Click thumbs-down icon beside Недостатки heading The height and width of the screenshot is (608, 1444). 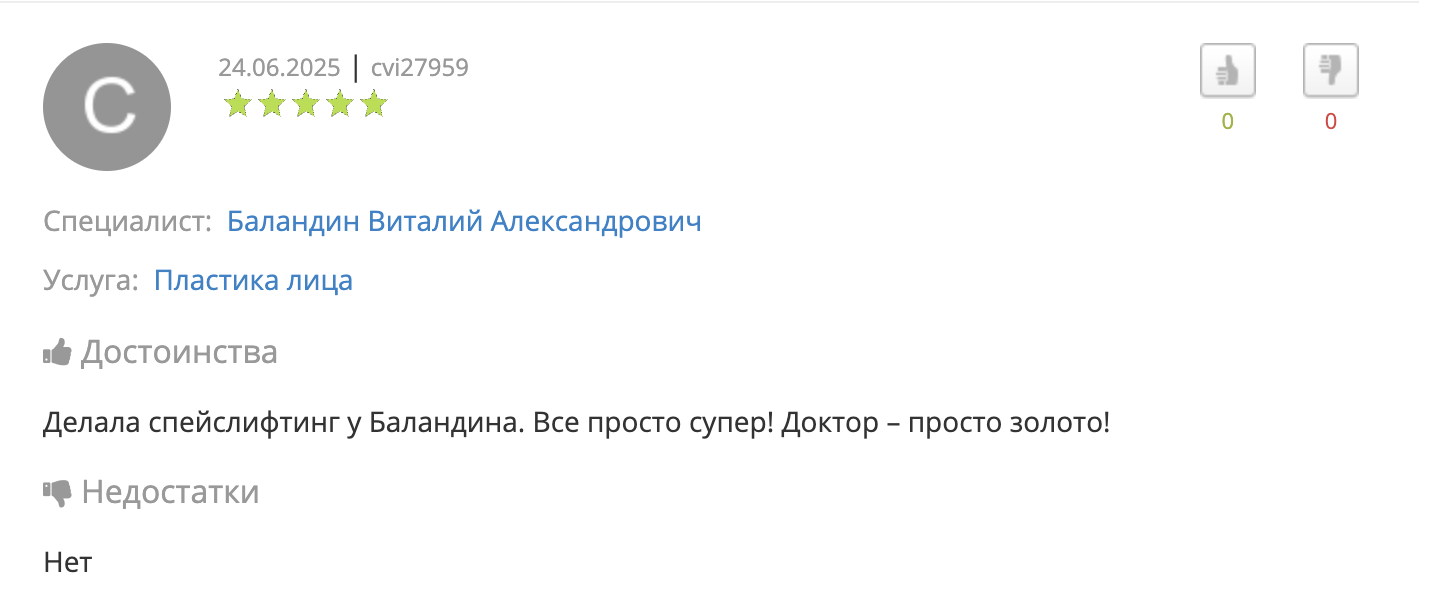57,493
